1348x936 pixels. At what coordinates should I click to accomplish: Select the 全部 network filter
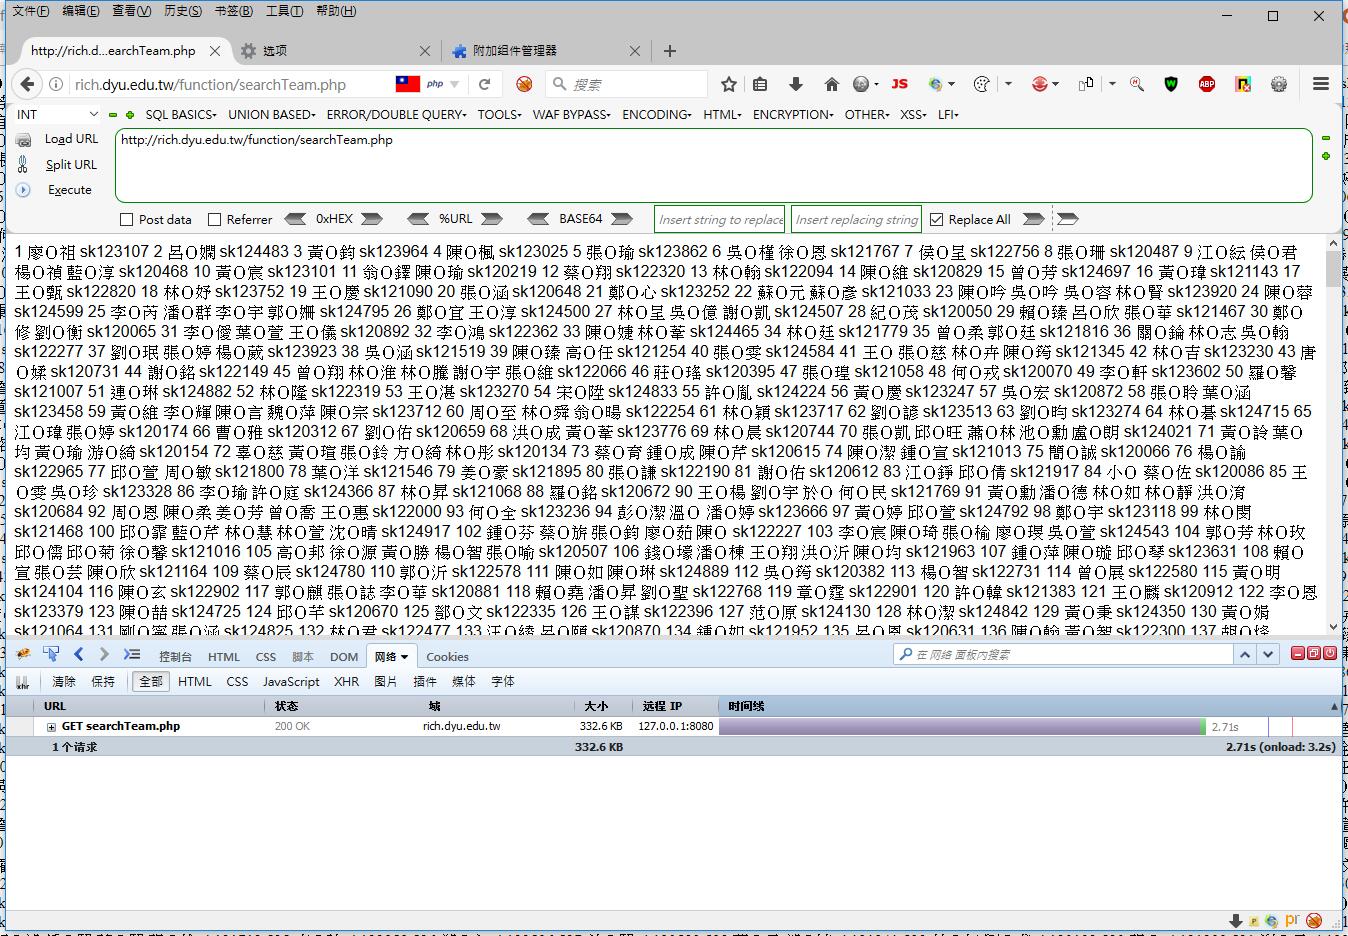(150, 681)
